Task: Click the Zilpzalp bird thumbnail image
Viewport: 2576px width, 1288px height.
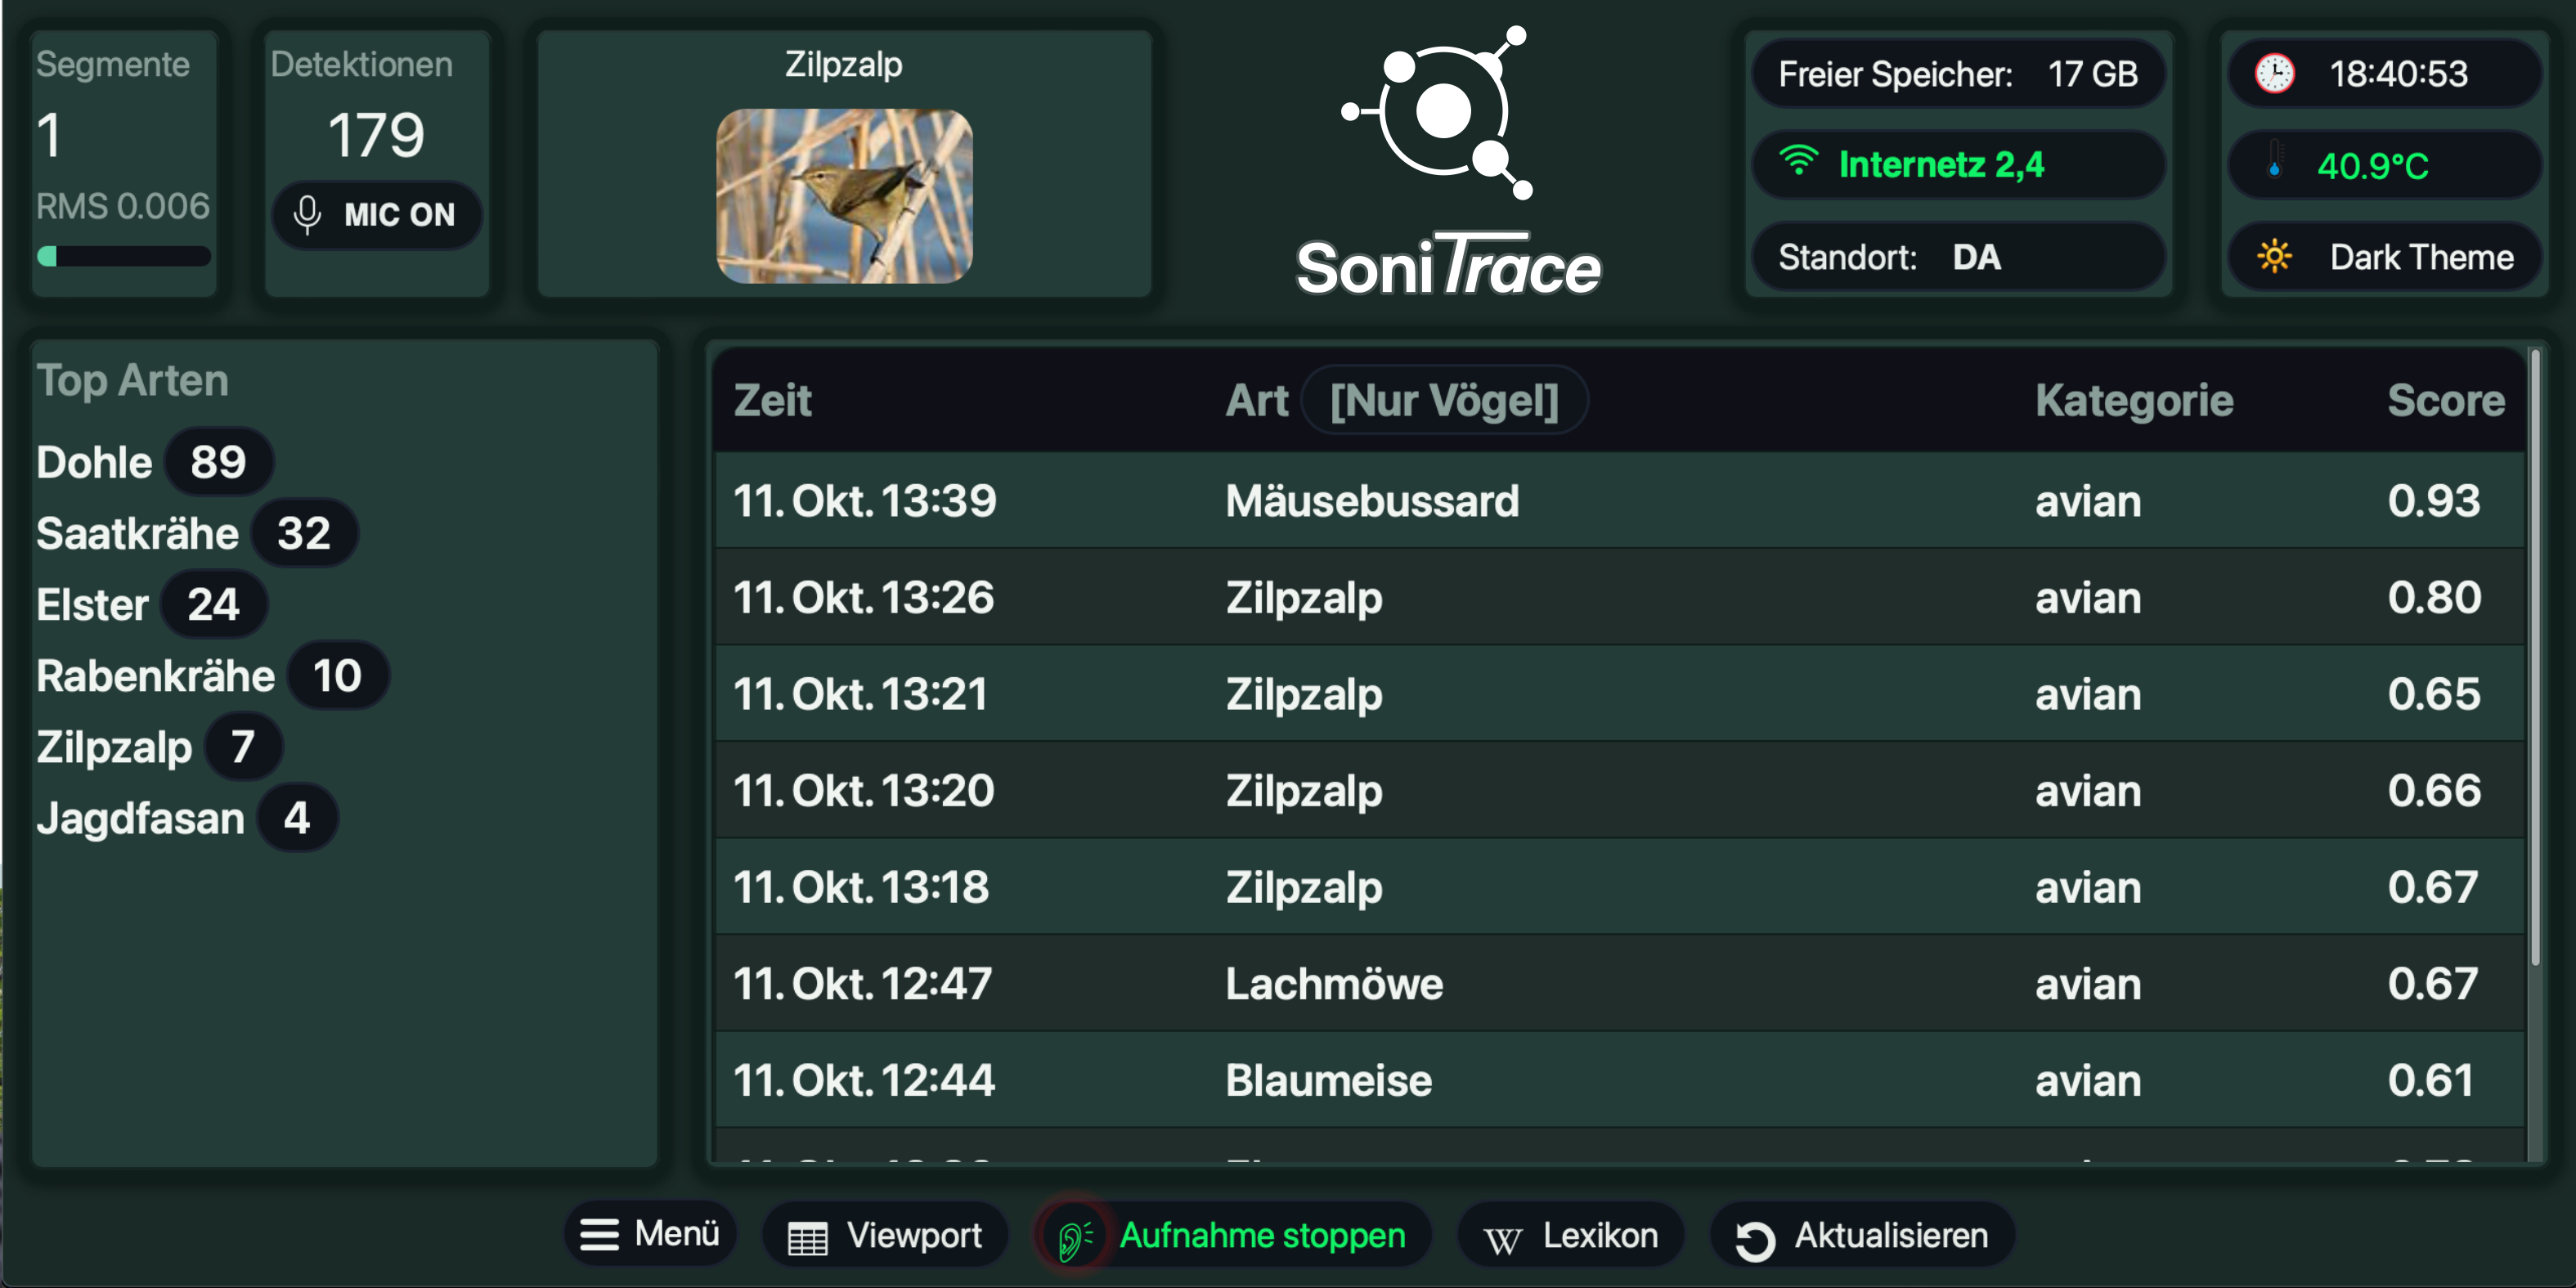Action: pyautogui.click(x=844, y=197)
